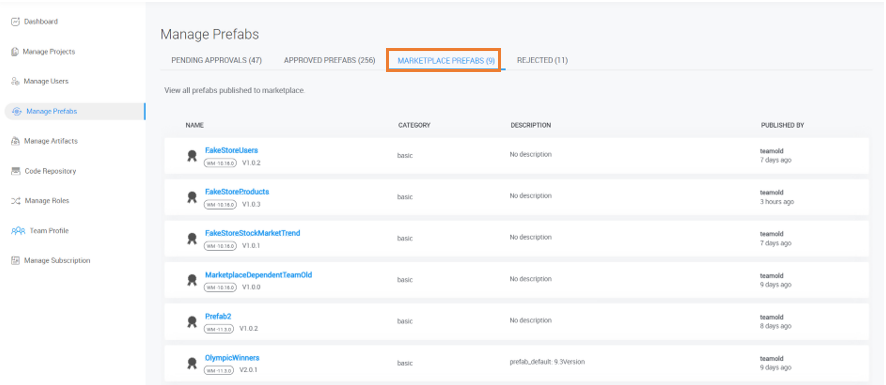Select Manage Prefabs in the sidebar

pos(75,111)
